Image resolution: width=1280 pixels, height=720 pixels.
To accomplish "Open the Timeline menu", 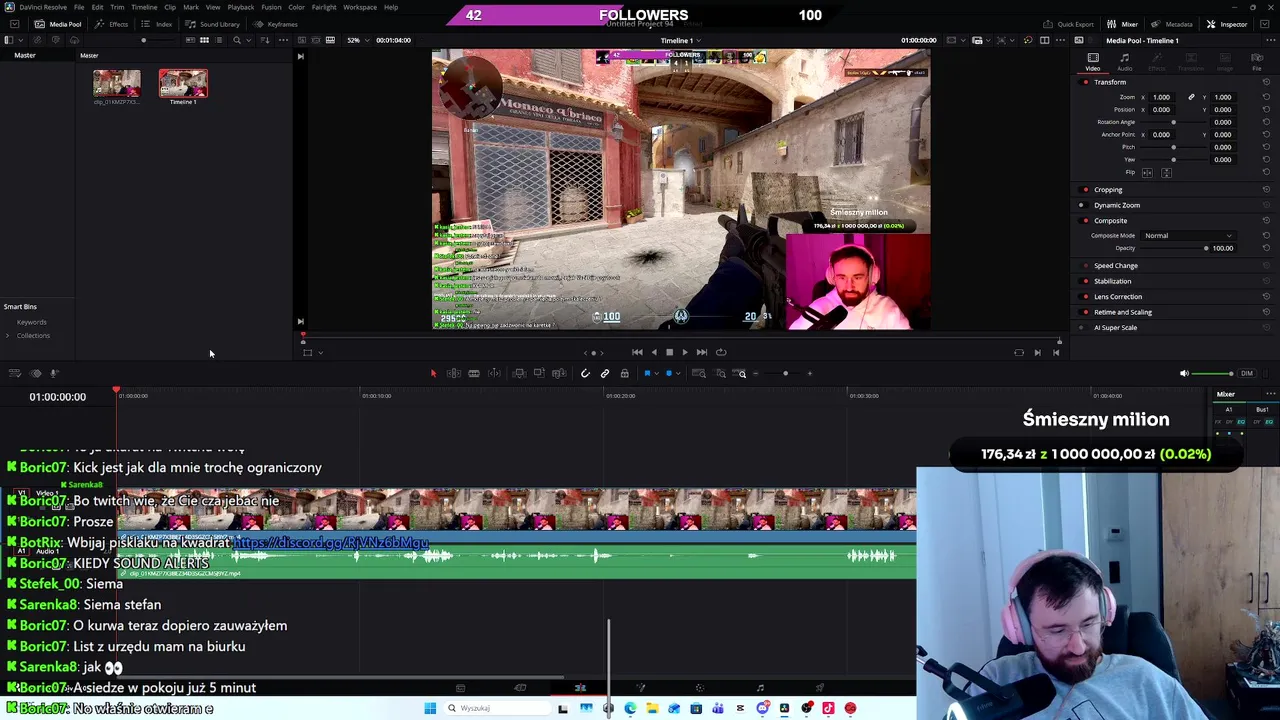I will [x=144, y=7].
